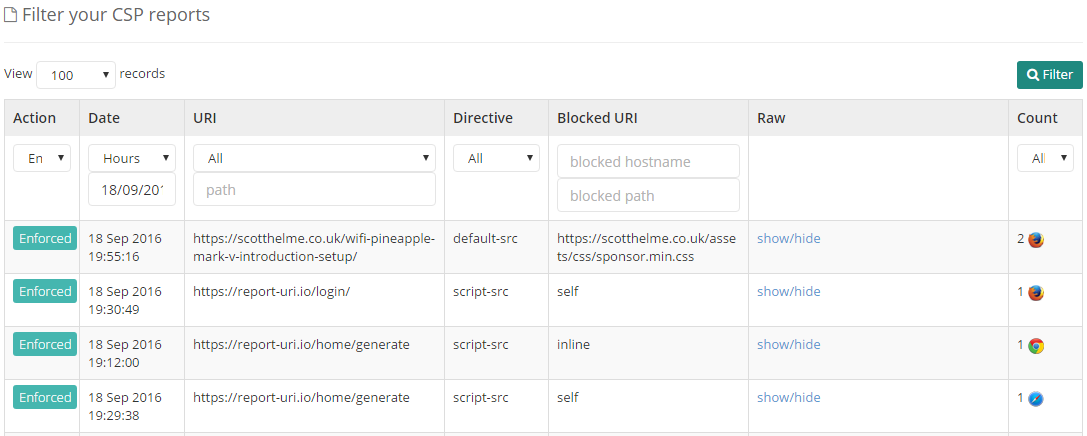Click the Chrome browser icon in the Count column
The image size is (1087, 436).
pyautogui.click(x=1036, y=346)
